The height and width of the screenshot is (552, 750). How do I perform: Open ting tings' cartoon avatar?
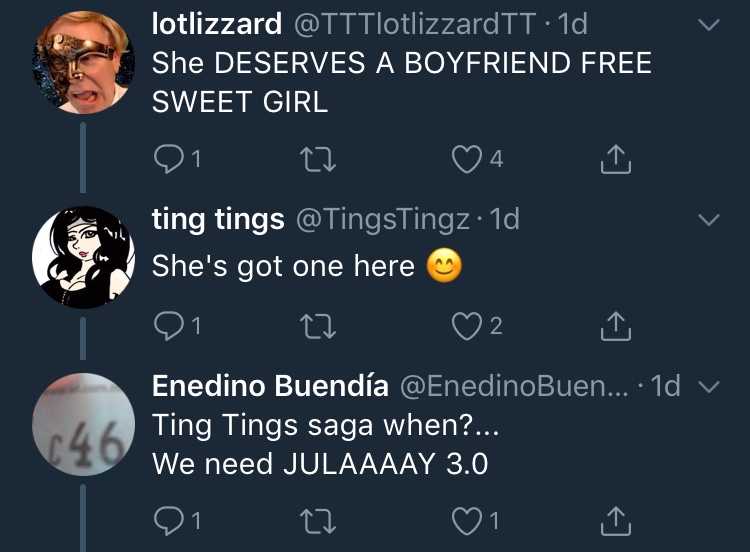pos(83,257)
